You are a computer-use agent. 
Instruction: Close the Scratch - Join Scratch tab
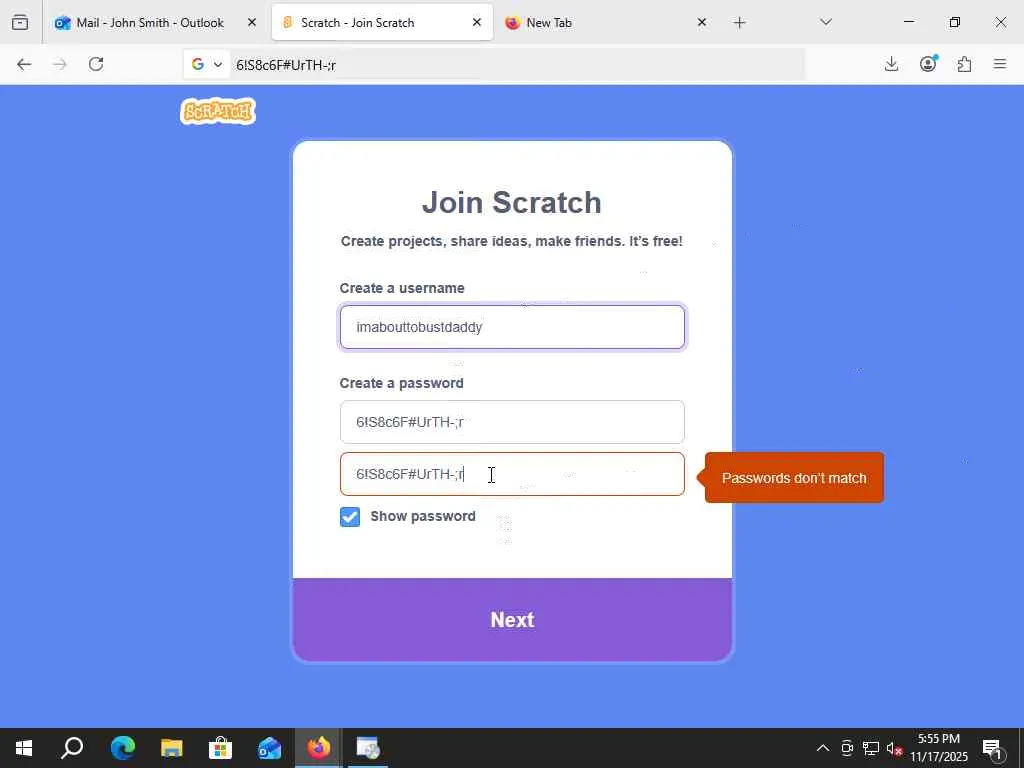click(477, 22)
